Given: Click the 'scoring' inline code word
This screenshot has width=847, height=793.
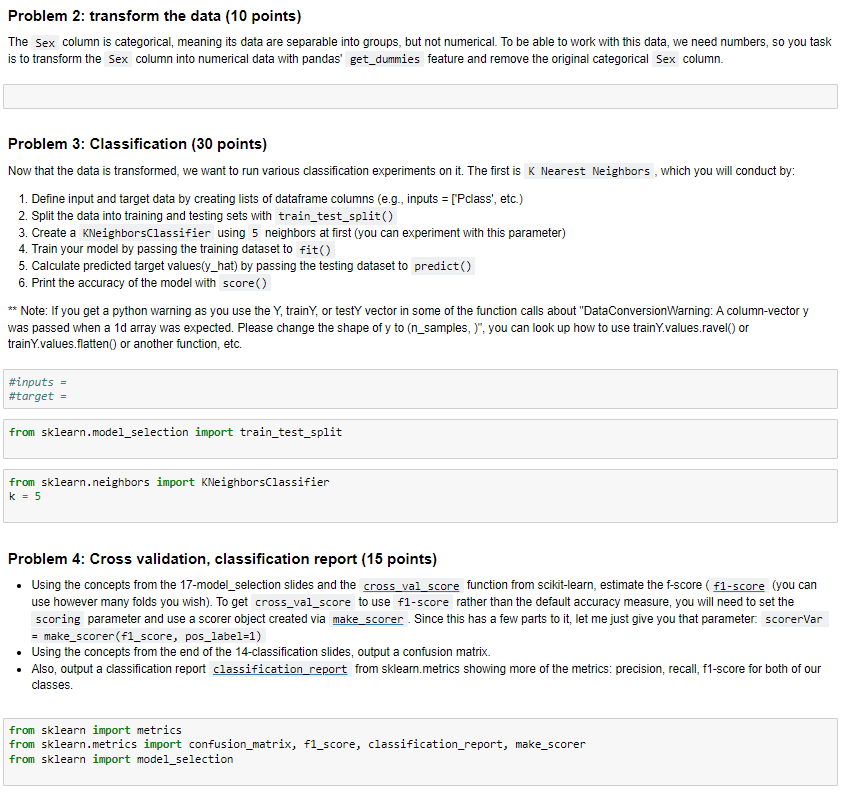Looking at the screenshot, I should [x=58, y=619].
